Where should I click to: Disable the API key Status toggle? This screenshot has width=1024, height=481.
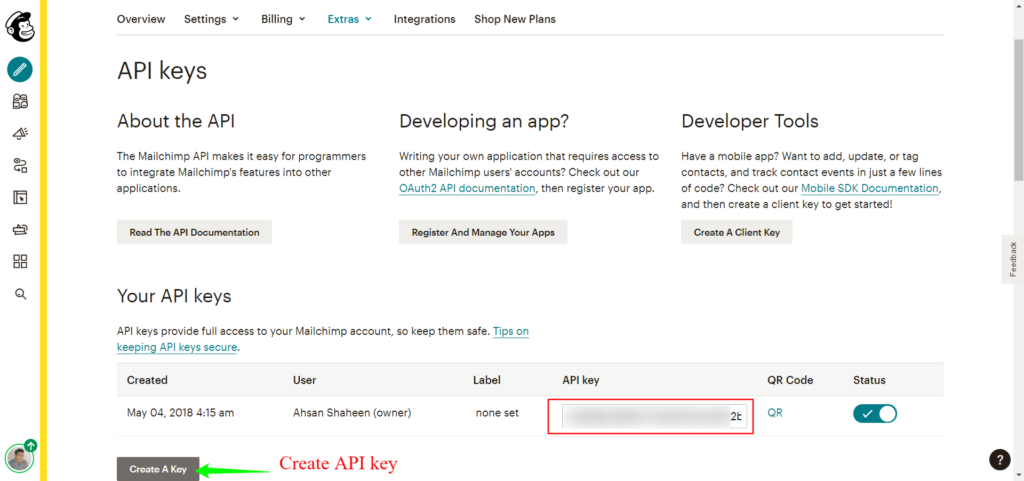[875, 414]
